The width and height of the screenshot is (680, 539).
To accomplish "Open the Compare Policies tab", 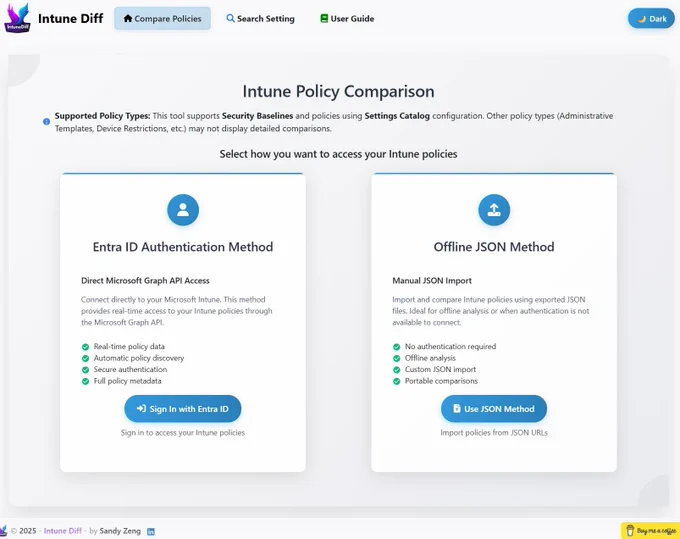I will tap(163, 19).
